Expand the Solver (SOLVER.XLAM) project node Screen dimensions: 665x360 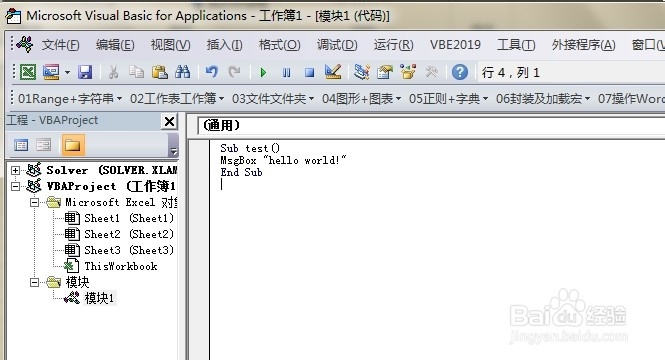click(x=15, y=170)
